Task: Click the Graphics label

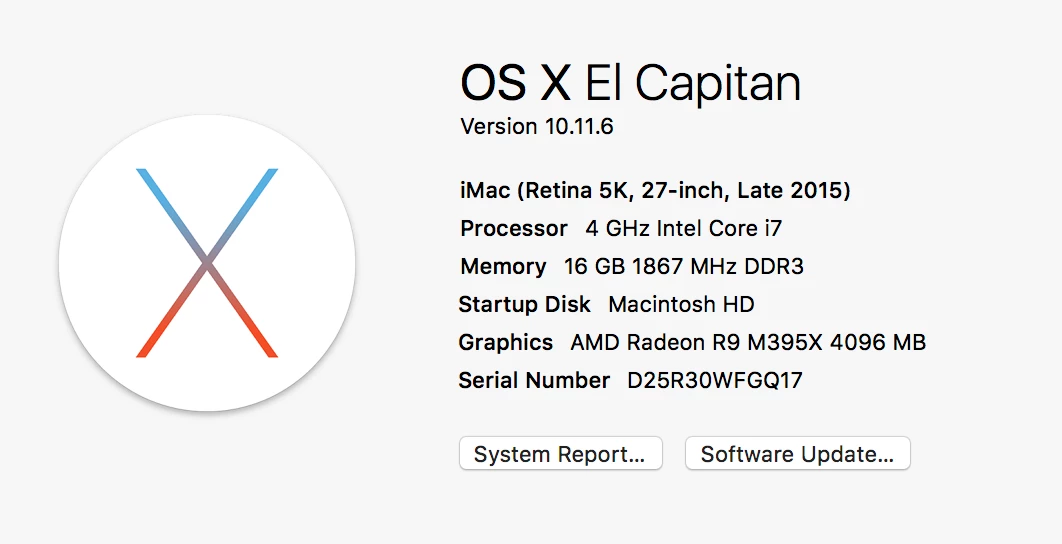Action: (x=506, y=342)
